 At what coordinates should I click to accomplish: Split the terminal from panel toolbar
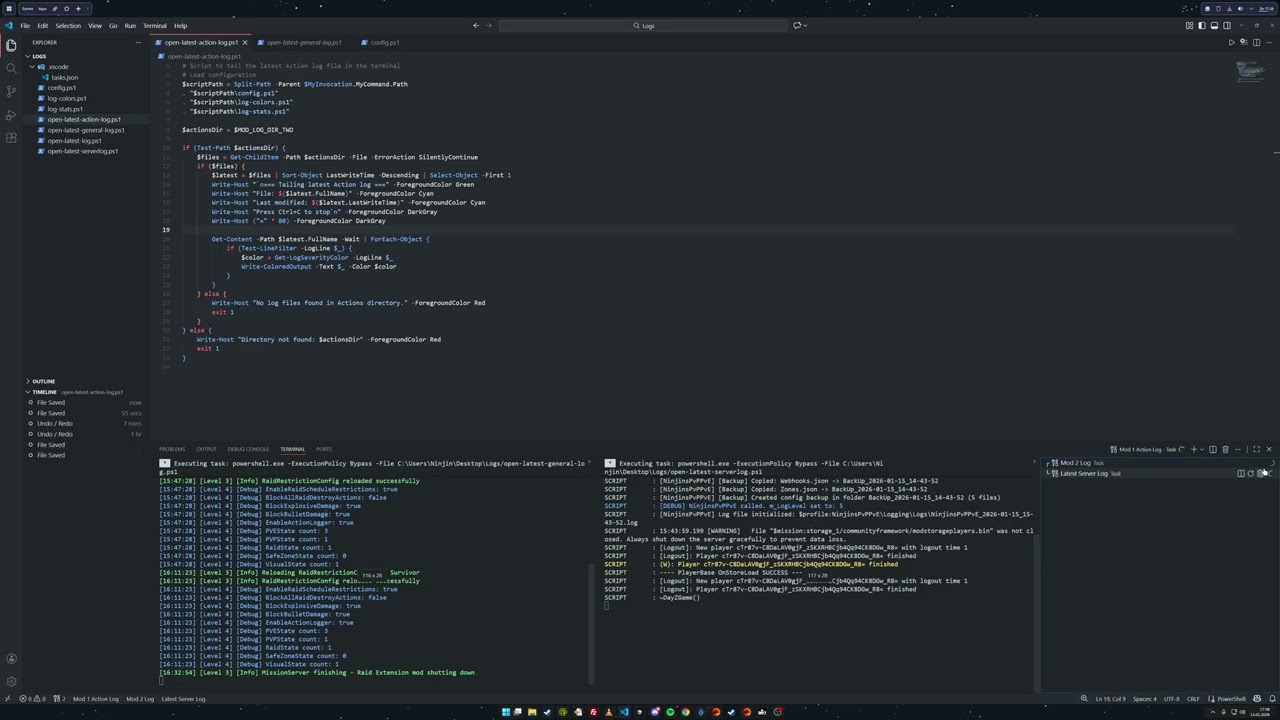click(x=1213, y=449)
